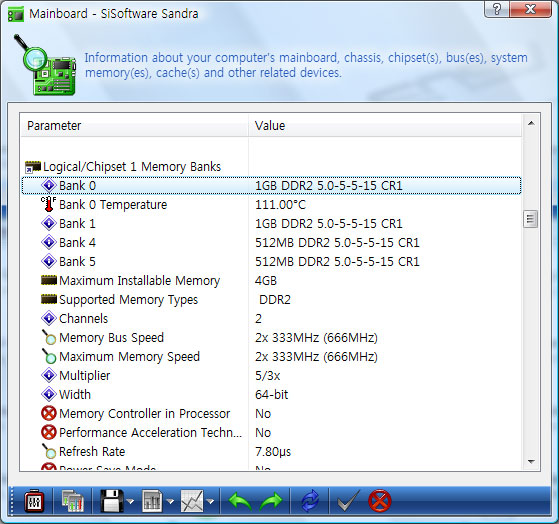Click the Value column header

pyautogui.click(x=385, y=125)
